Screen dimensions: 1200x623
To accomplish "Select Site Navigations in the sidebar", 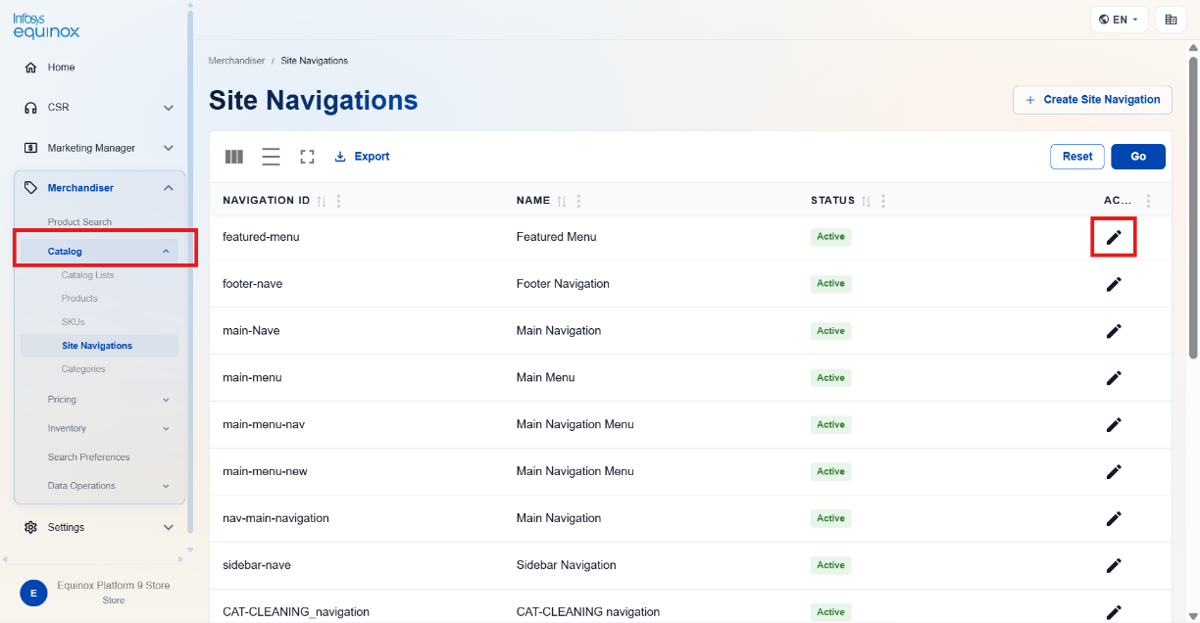I will tap(97, 346).
